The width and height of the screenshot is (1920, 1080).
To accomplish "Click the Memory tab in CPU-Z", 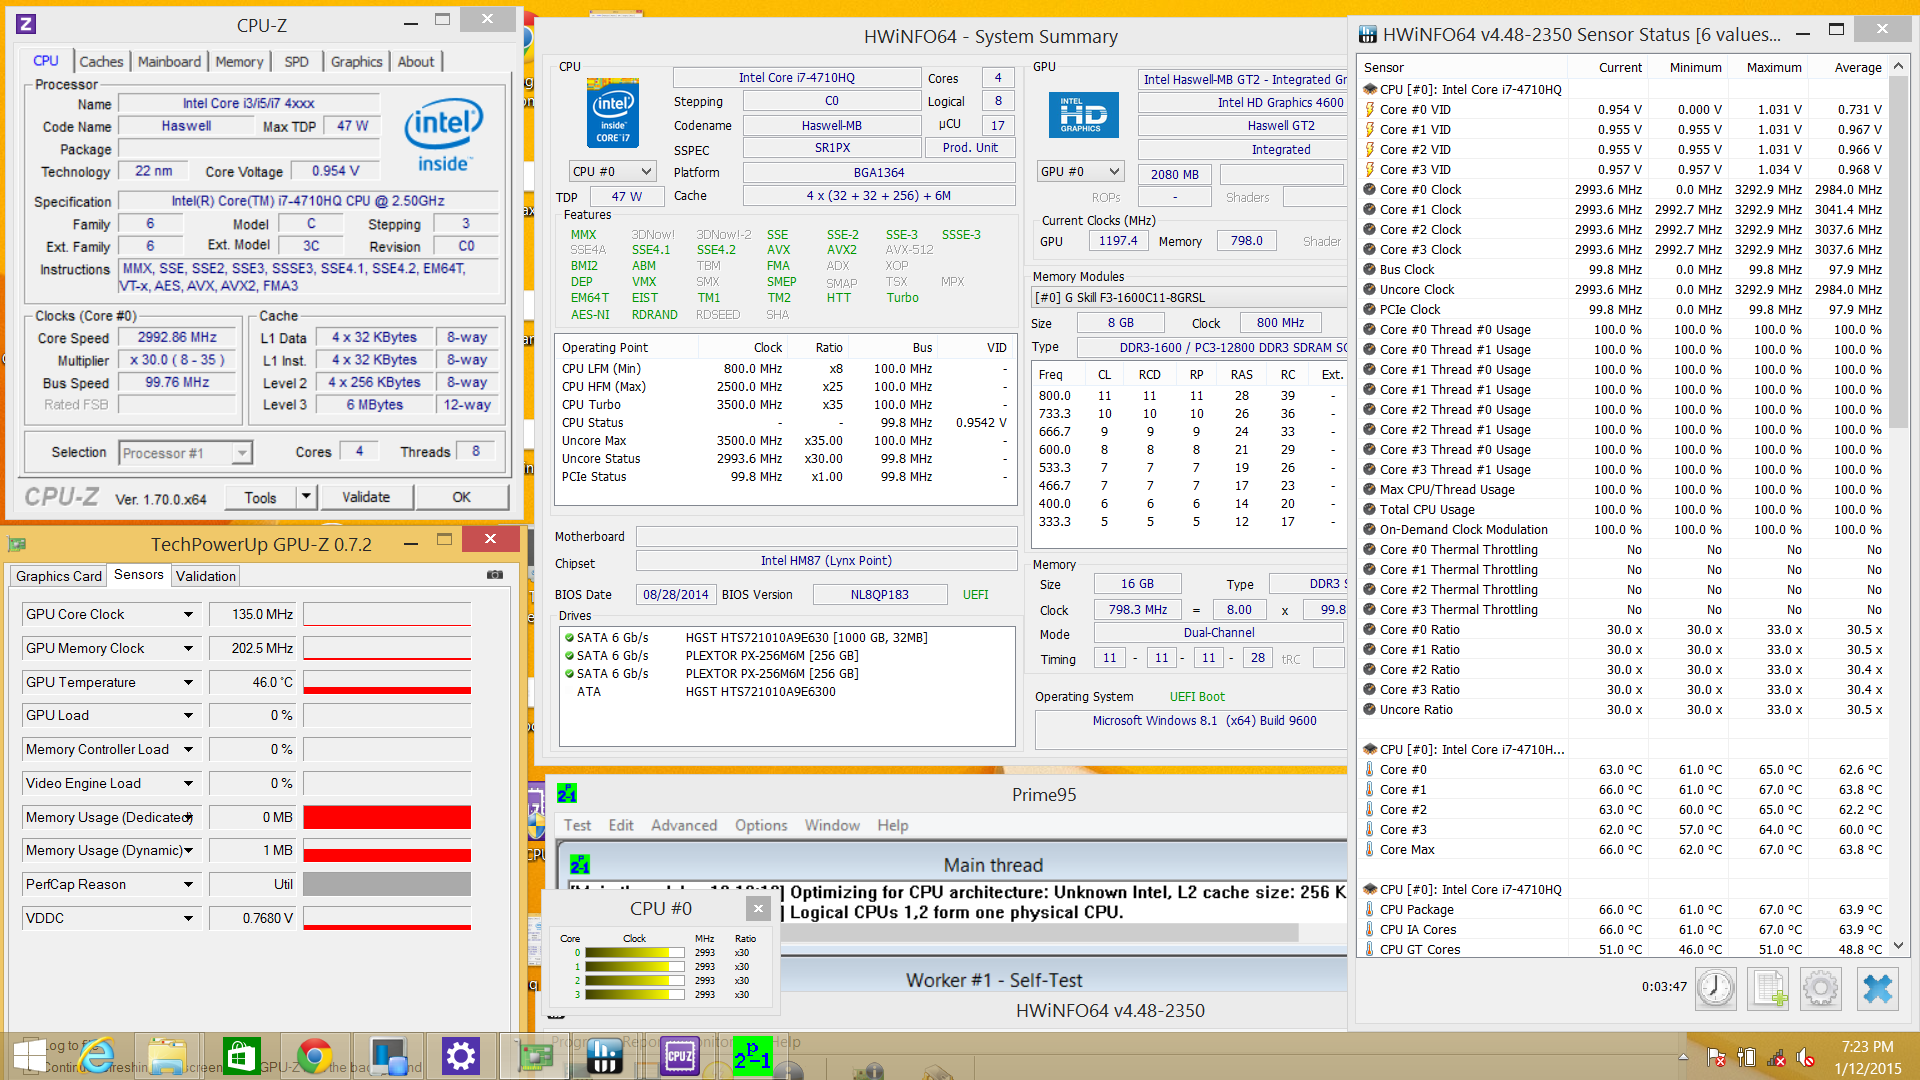I will point(239,62).
